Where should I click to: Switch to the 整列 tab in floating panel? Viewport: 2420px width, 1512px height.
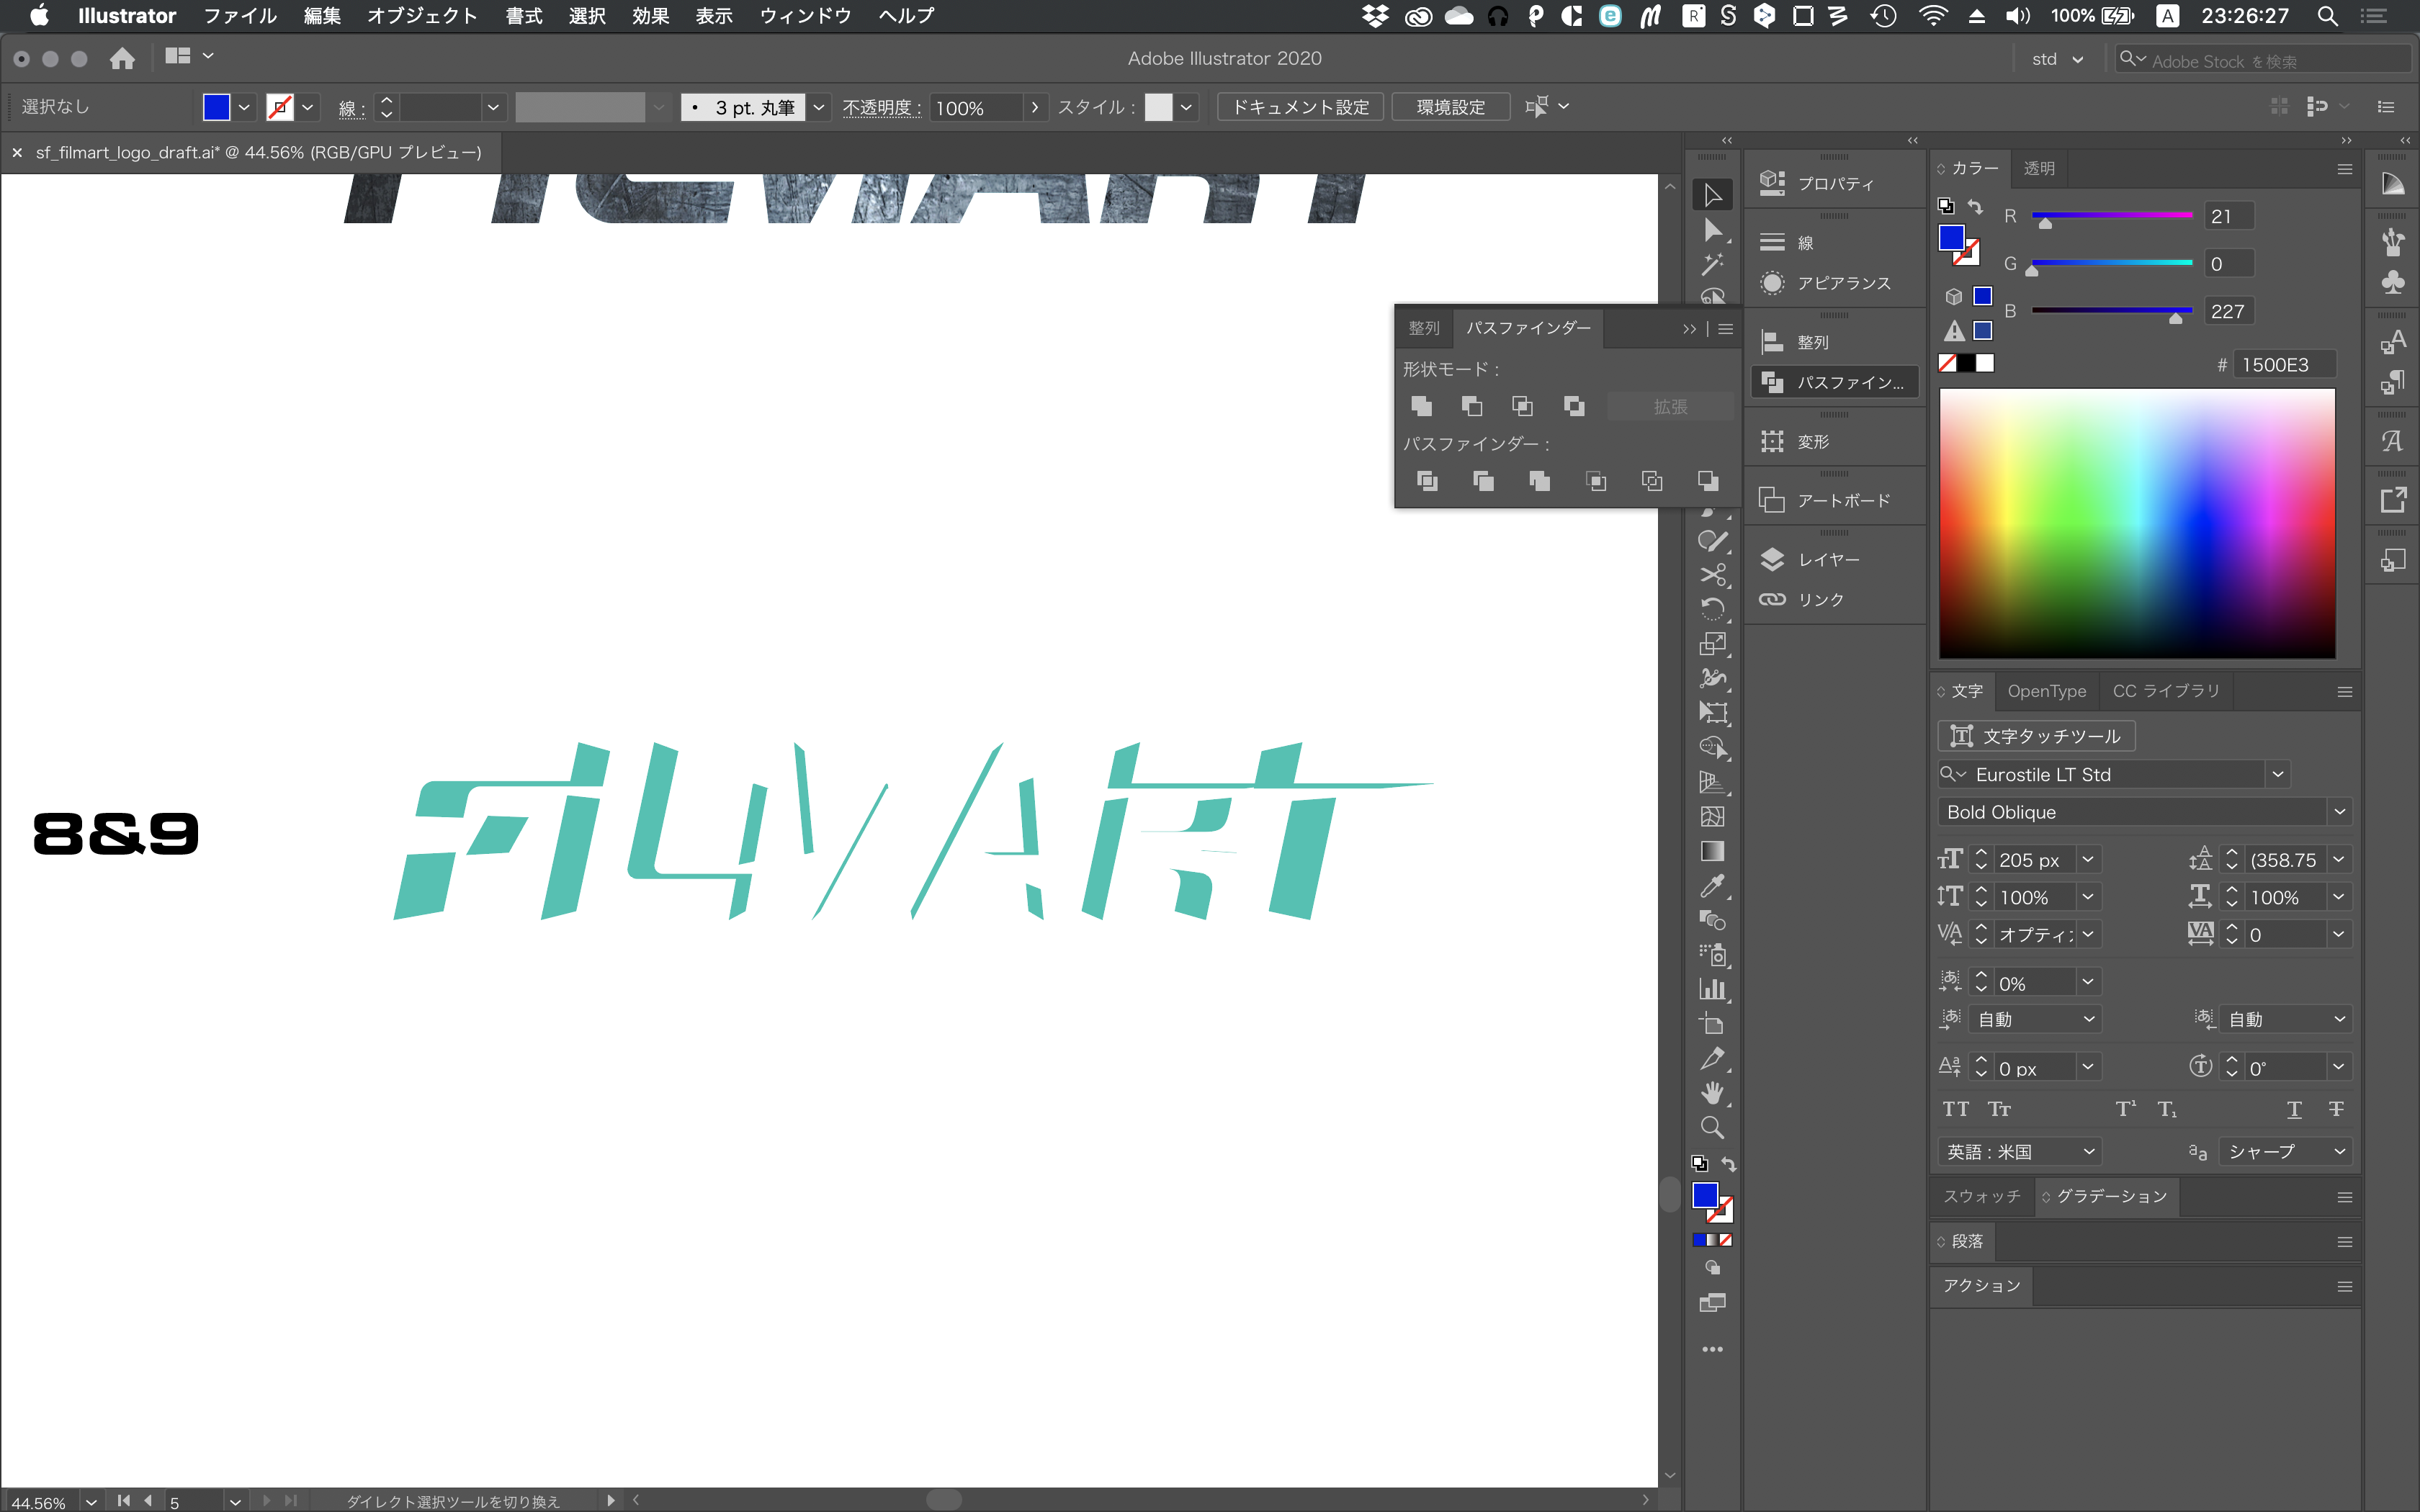1424,328
